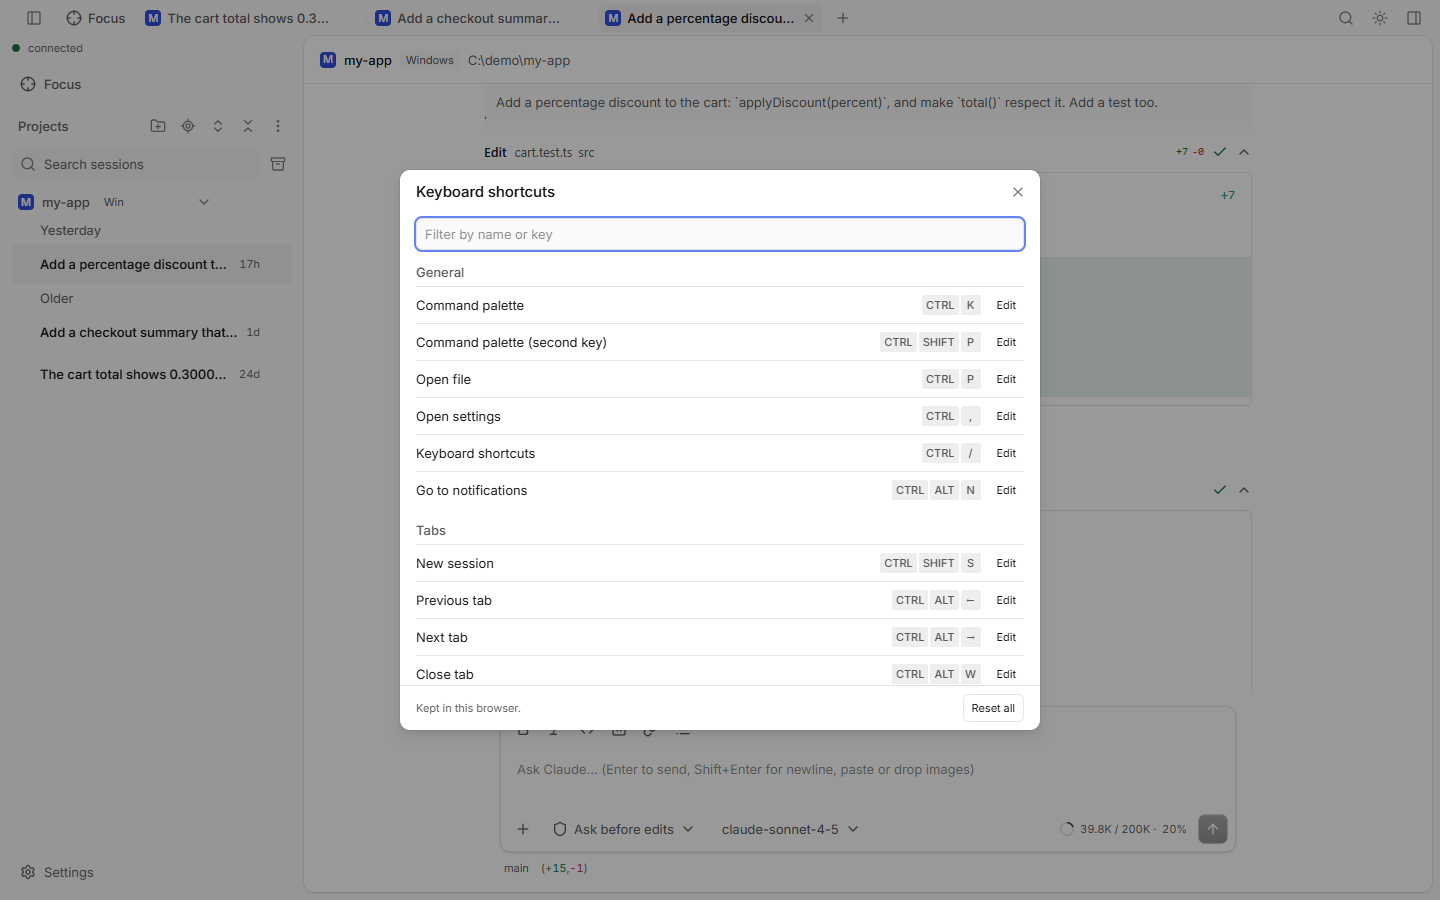
Task: Collapse all projects in the sidebar
Action: (248, 126)
